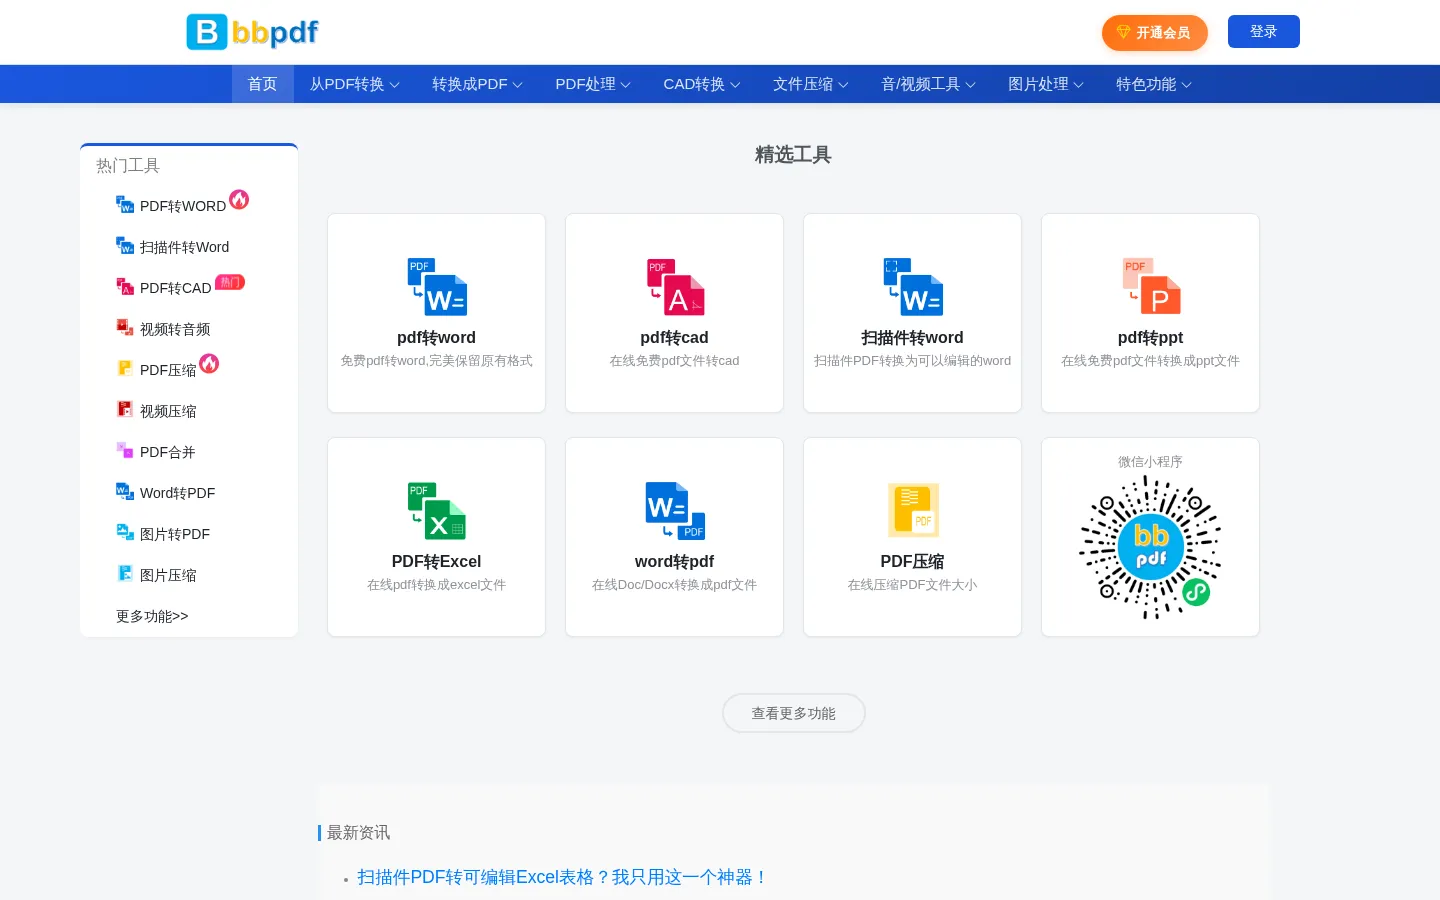Screen dimensions: 1440x900
Task: Expand the PDF处理 dropdown menu
Action: click(x=593, y=84)
